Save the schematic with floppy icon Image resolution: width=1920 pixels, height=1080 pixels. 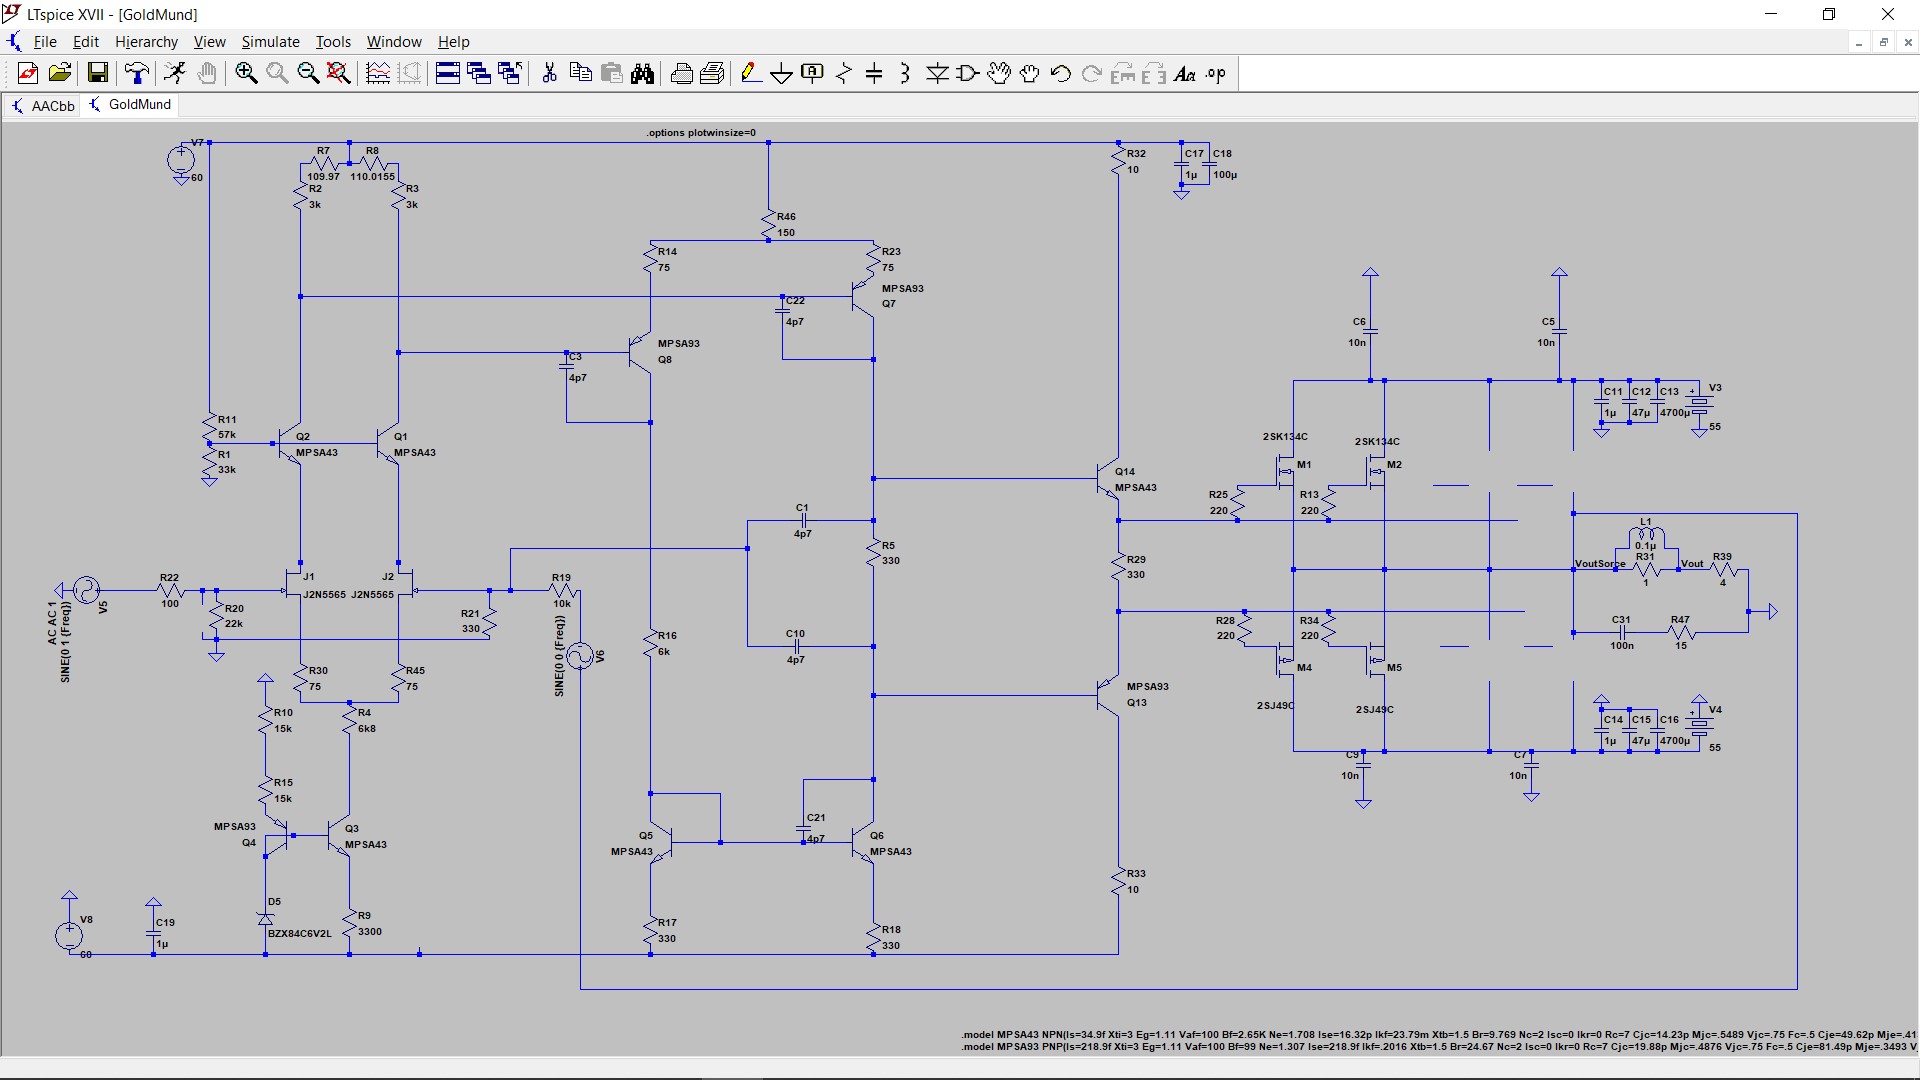point(97,73)
